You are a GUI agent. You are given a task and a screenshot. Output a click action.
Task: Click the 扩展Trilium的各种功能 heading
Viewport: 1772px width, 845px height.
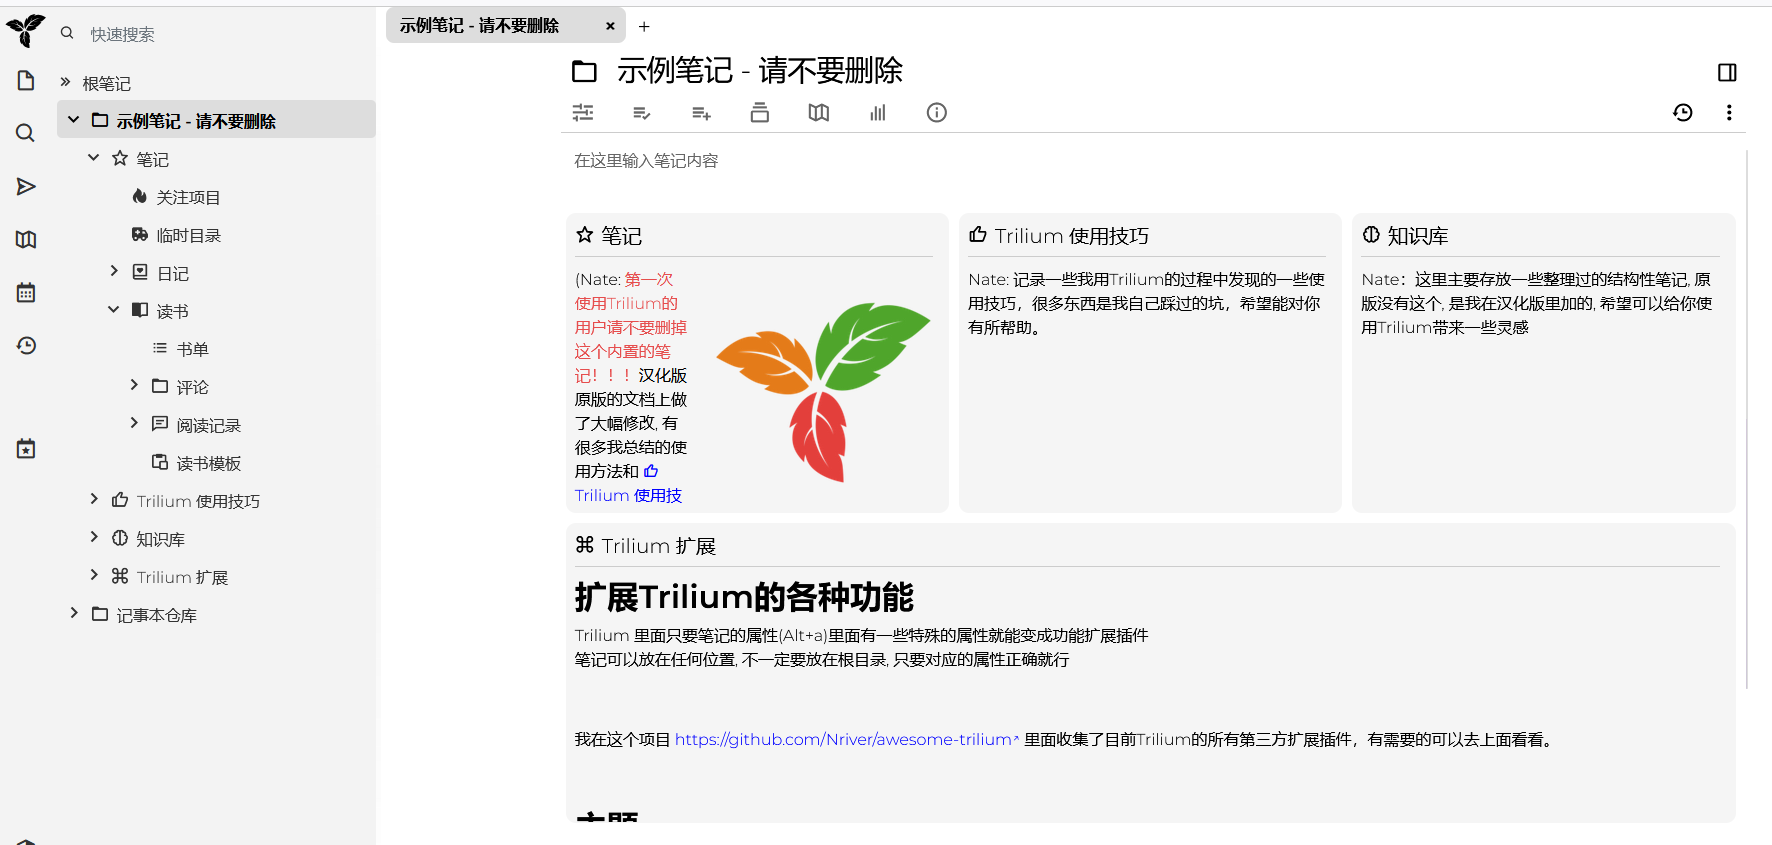tap(743, 597)
